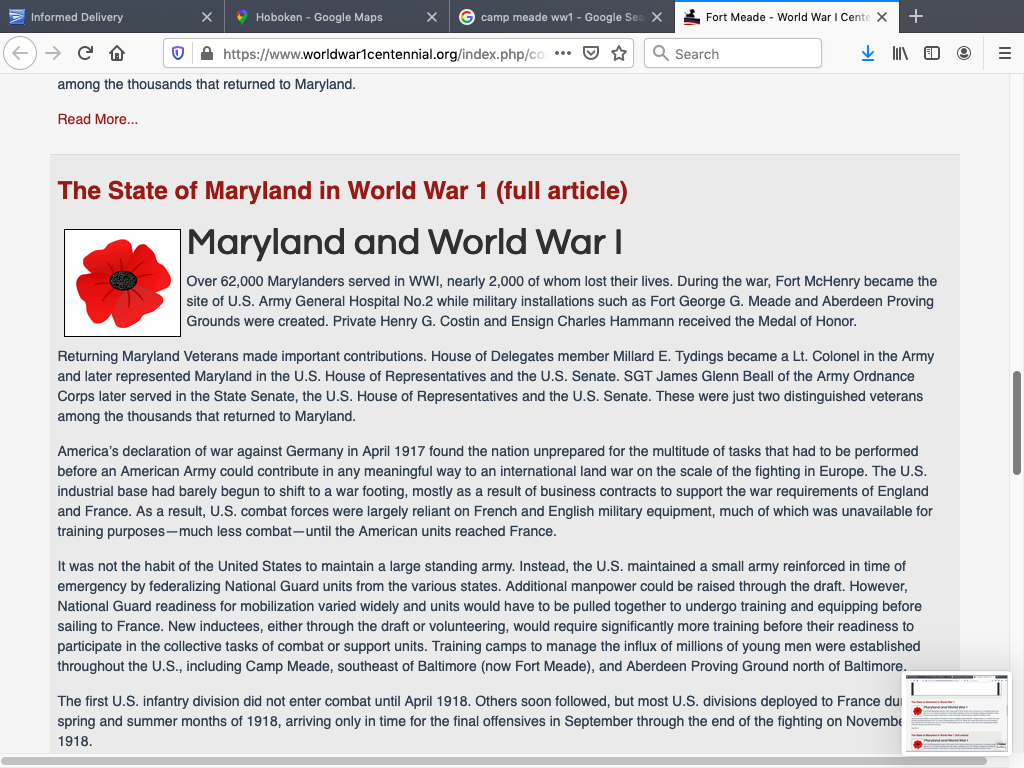1024x768 pixels.
Task: Toggle the sidebar view
Action: tap(932, 53)
